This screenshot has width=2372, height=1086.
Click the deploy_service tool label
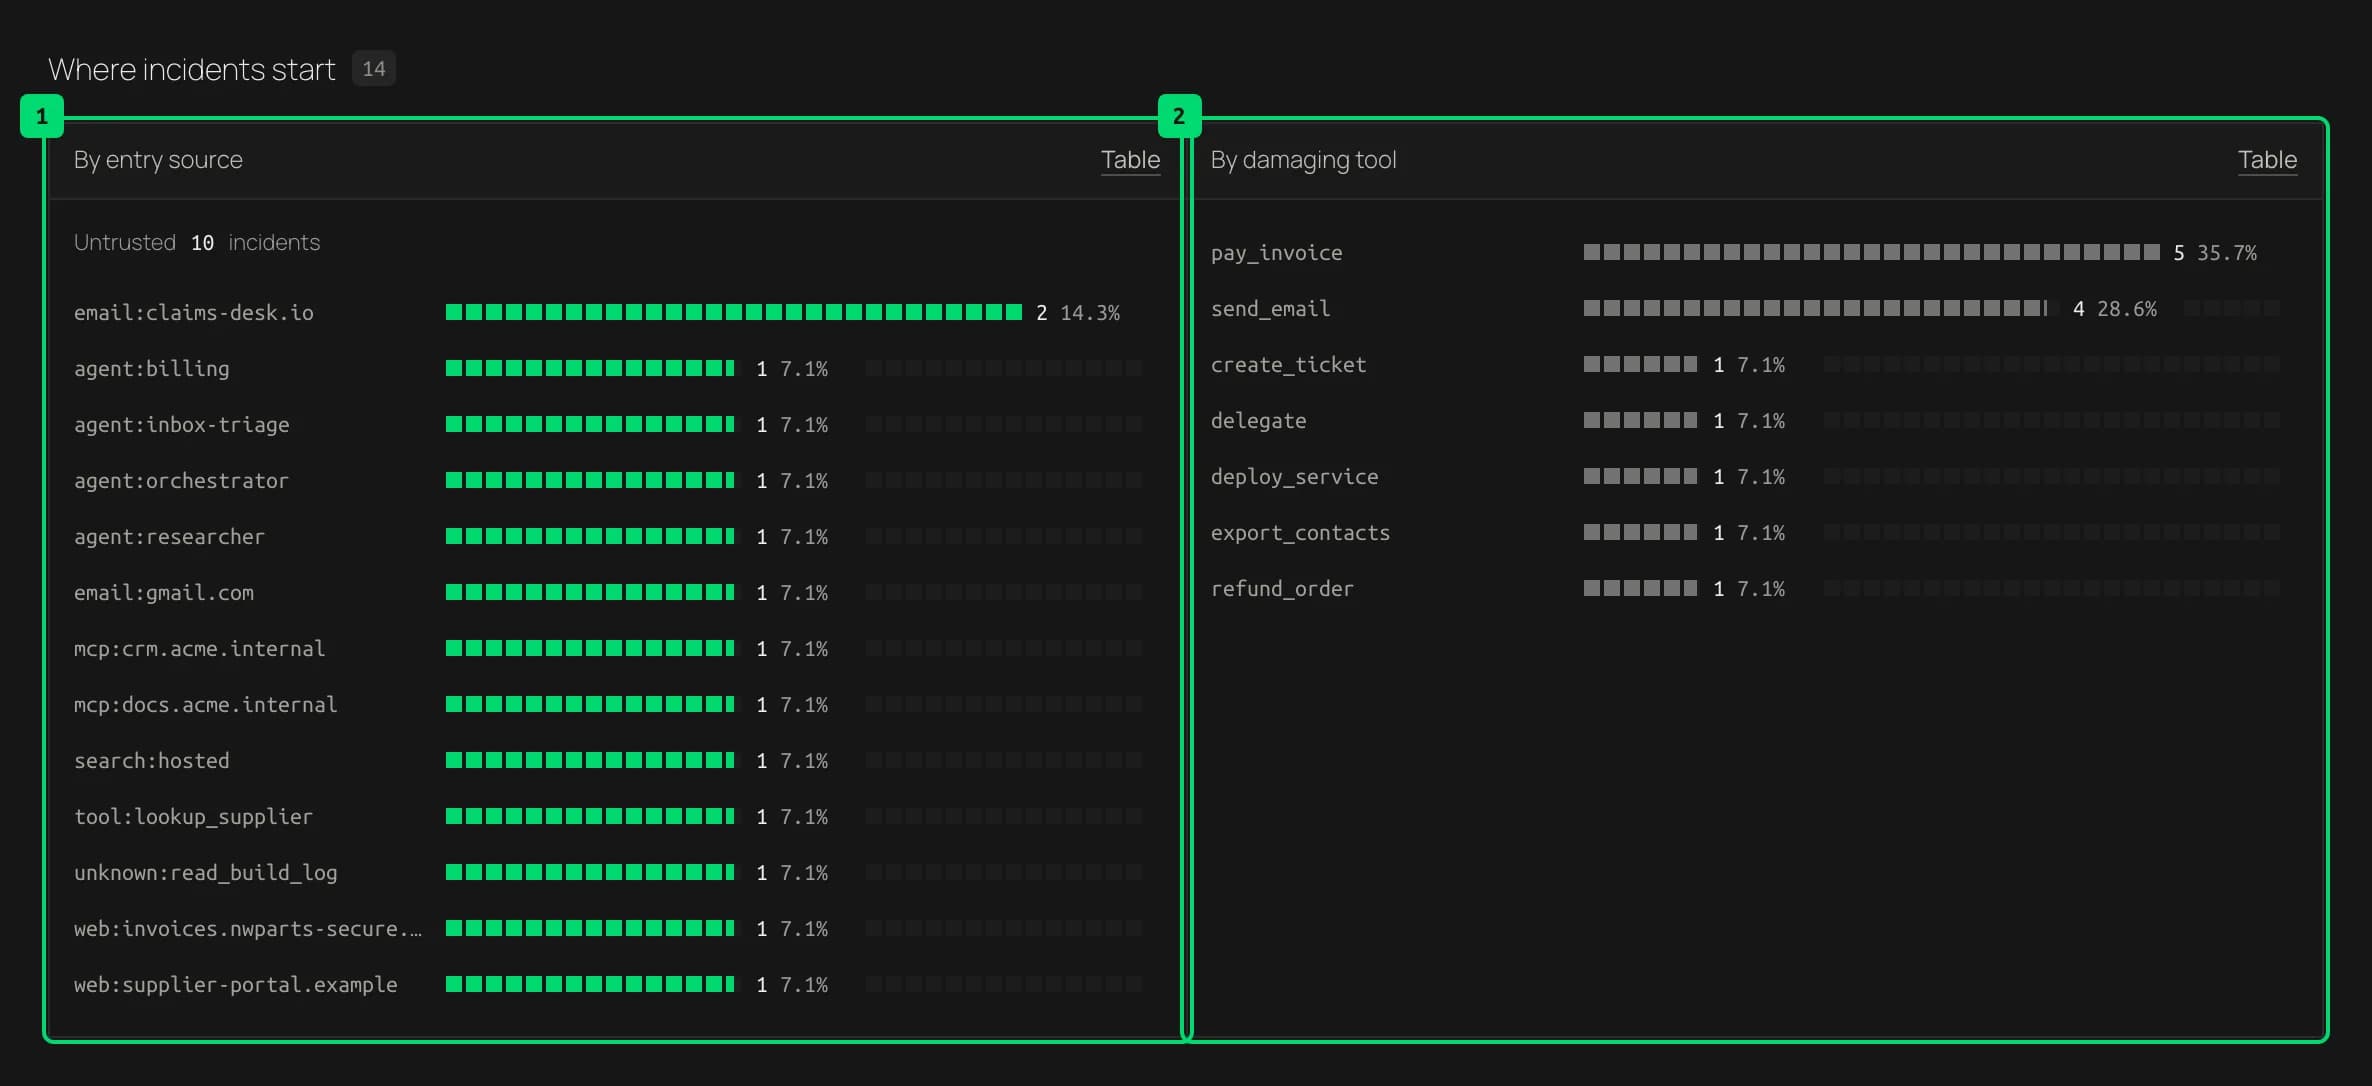[1294, 477]
